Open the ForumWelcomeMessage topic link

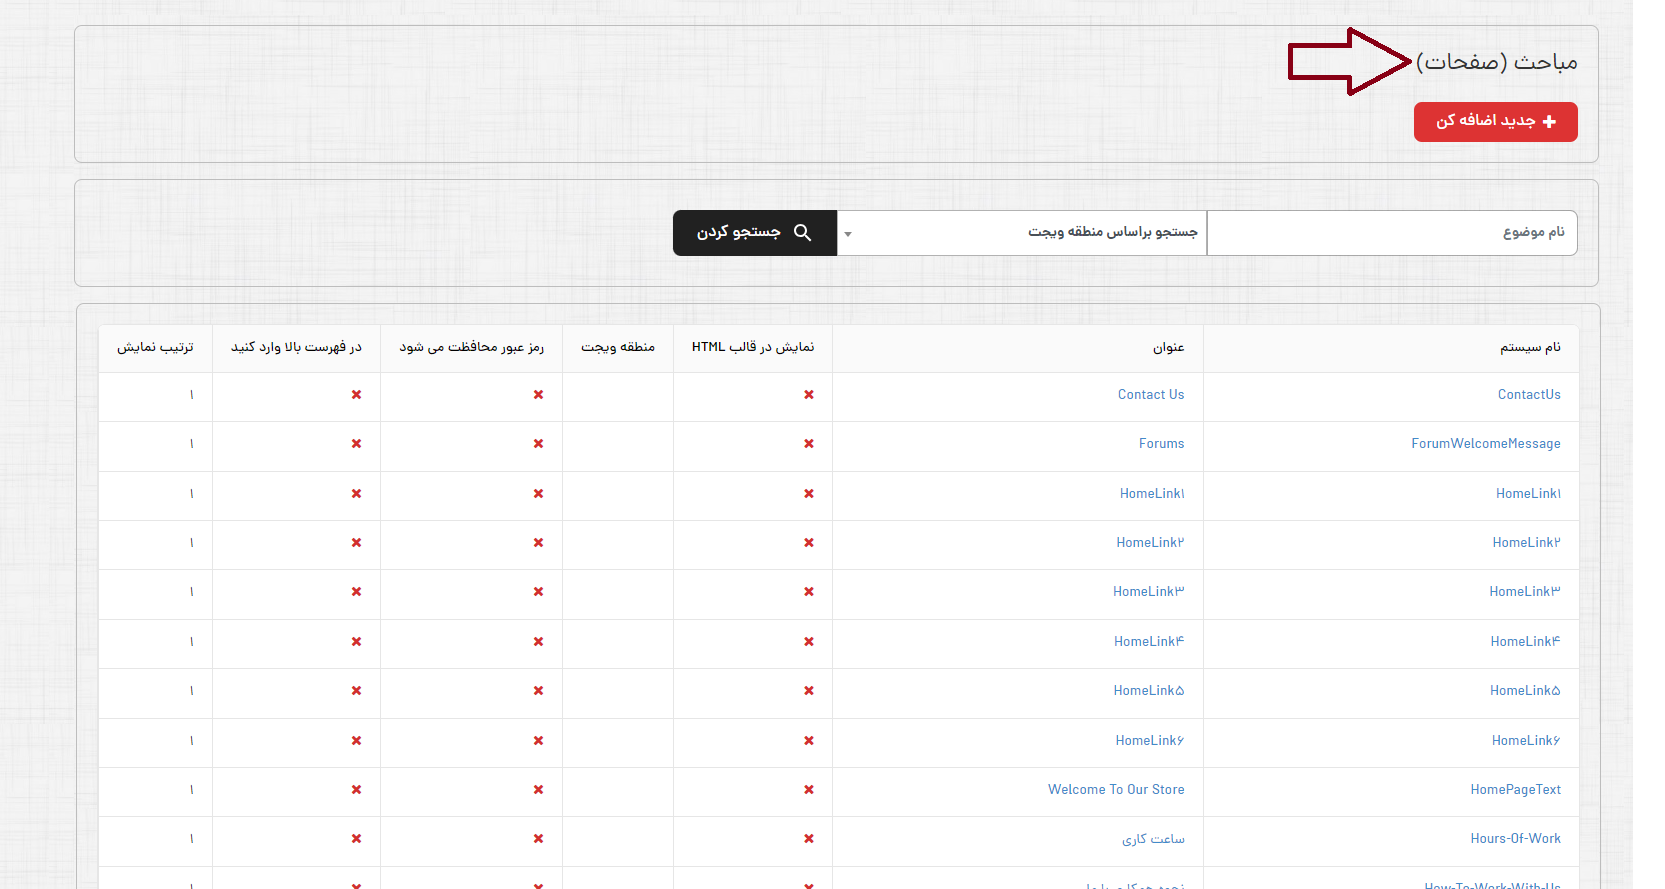tap(1485, 444)
